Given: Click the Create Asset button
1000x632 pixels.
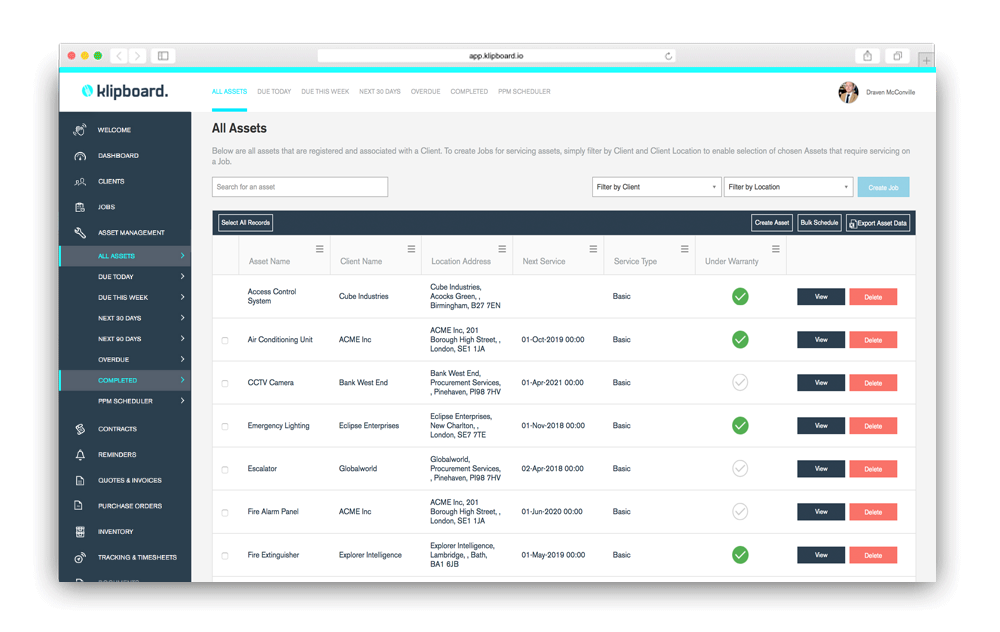Looking at the screenshot, I should point(772,223).
